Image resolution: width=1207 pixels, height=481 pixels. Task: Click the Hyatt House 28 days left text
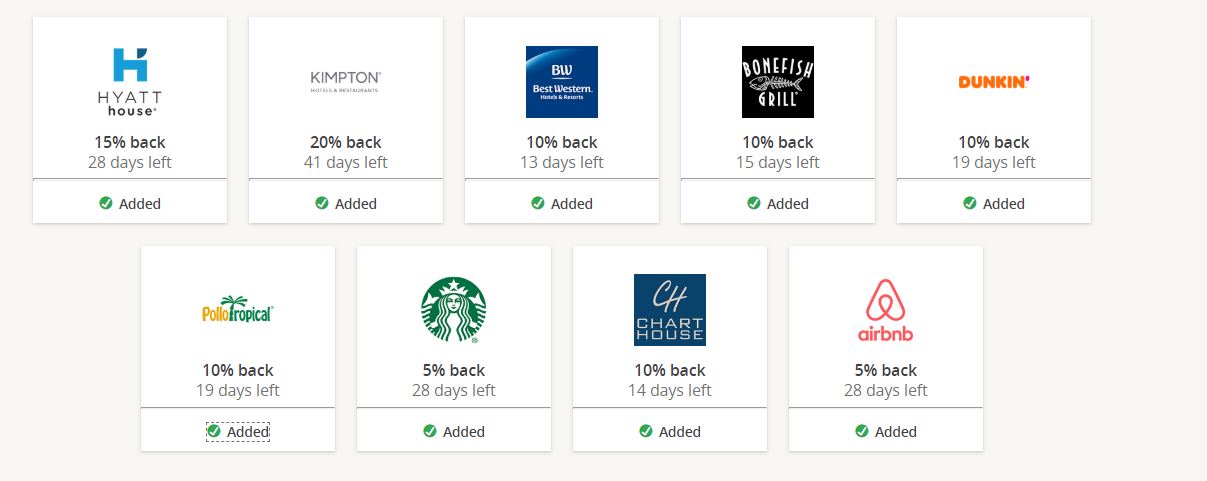[x=130, y=162]
